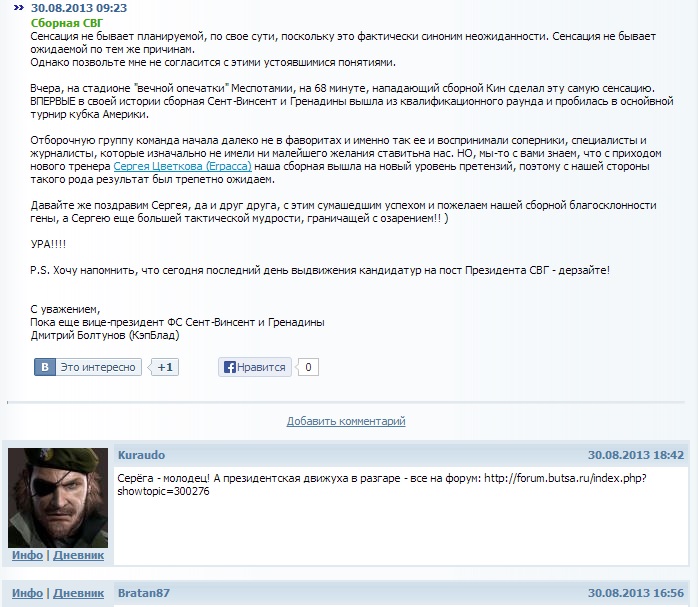Open Bratan87's username profile link
The width and height of the screenshot is (698, 607).
[144, 593]
